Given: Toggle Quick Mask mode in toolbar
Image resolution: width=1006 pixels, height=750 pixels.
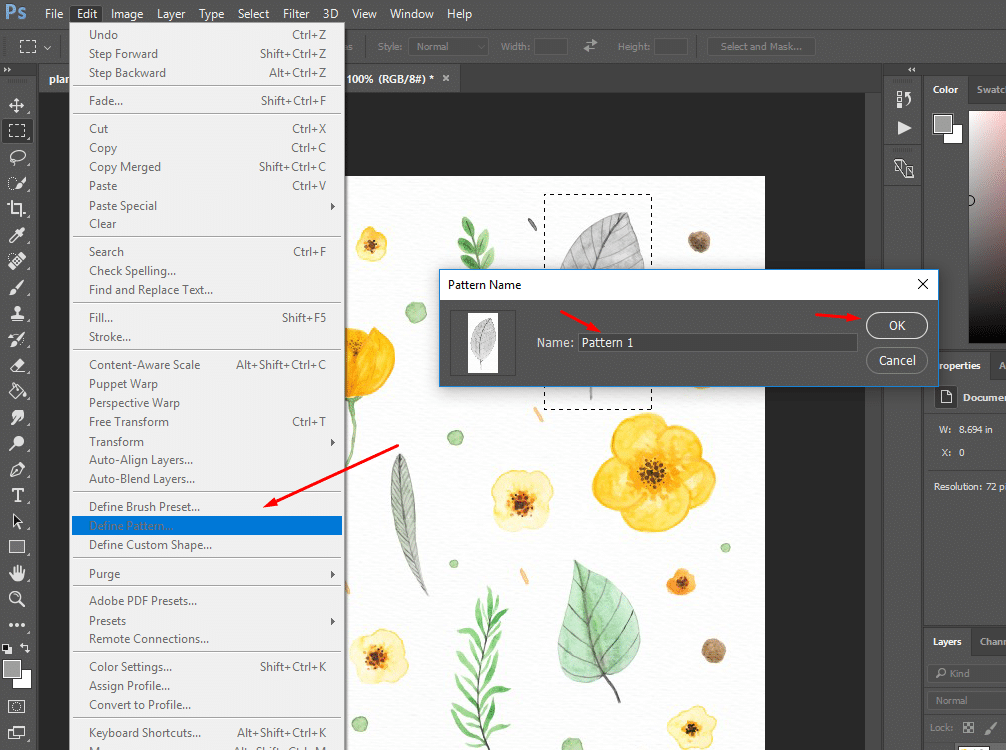Looking at the screenshot, I should click(17, 708).
